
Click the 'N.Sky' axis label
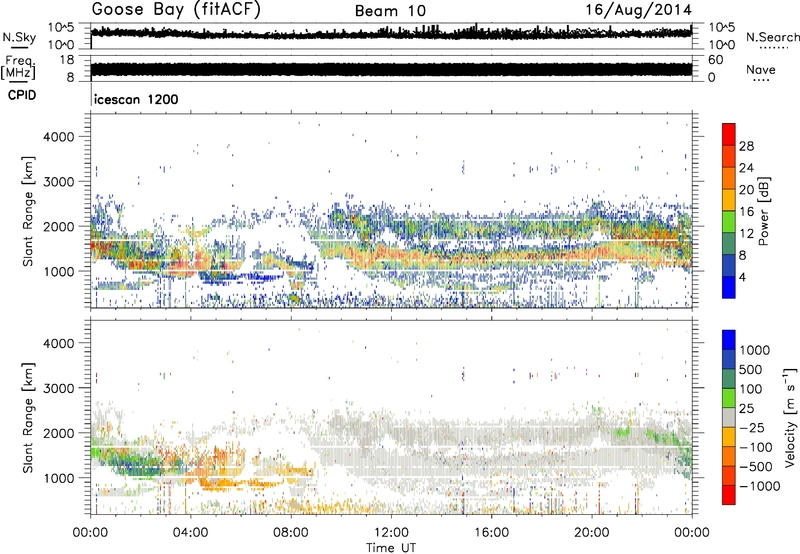(x=19, y=37)
